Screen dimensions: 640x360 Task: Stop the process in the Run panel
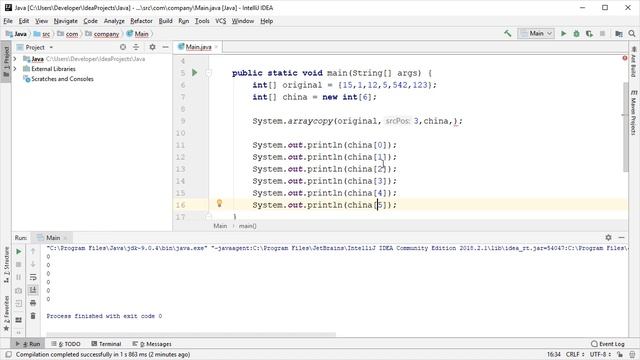point(18,264)
